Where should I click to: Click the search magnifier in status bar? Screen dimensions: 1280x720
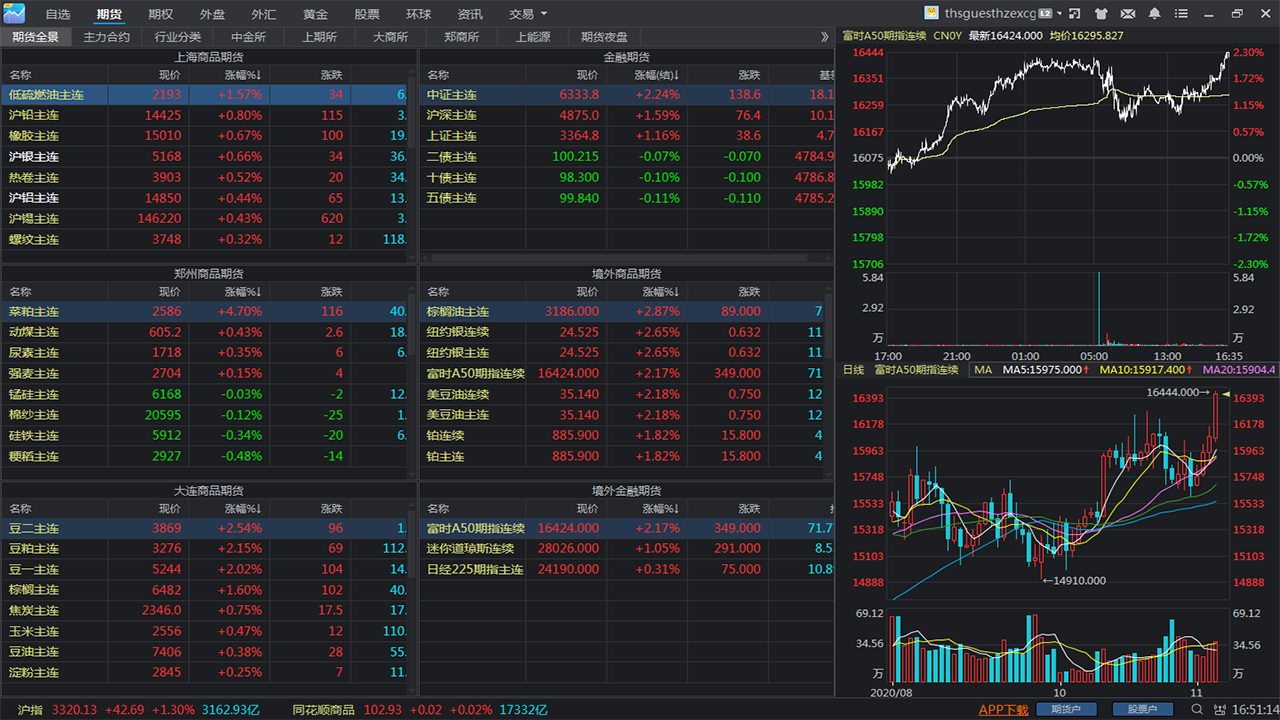pos(1198,709)
